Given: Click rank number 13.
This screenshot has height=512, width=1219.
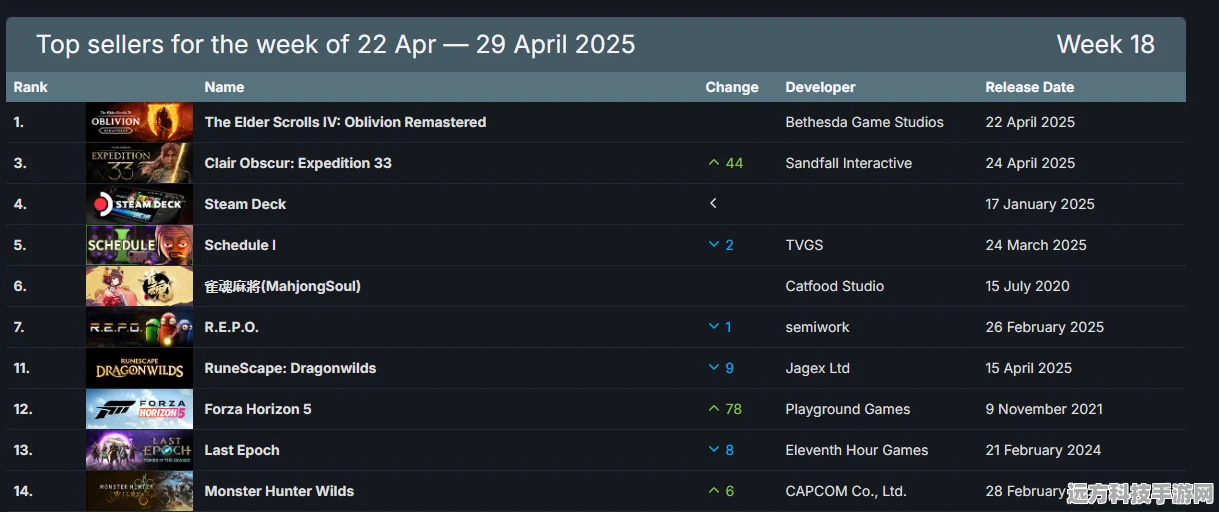Looking at the screenshot, I should click(23, 450).
